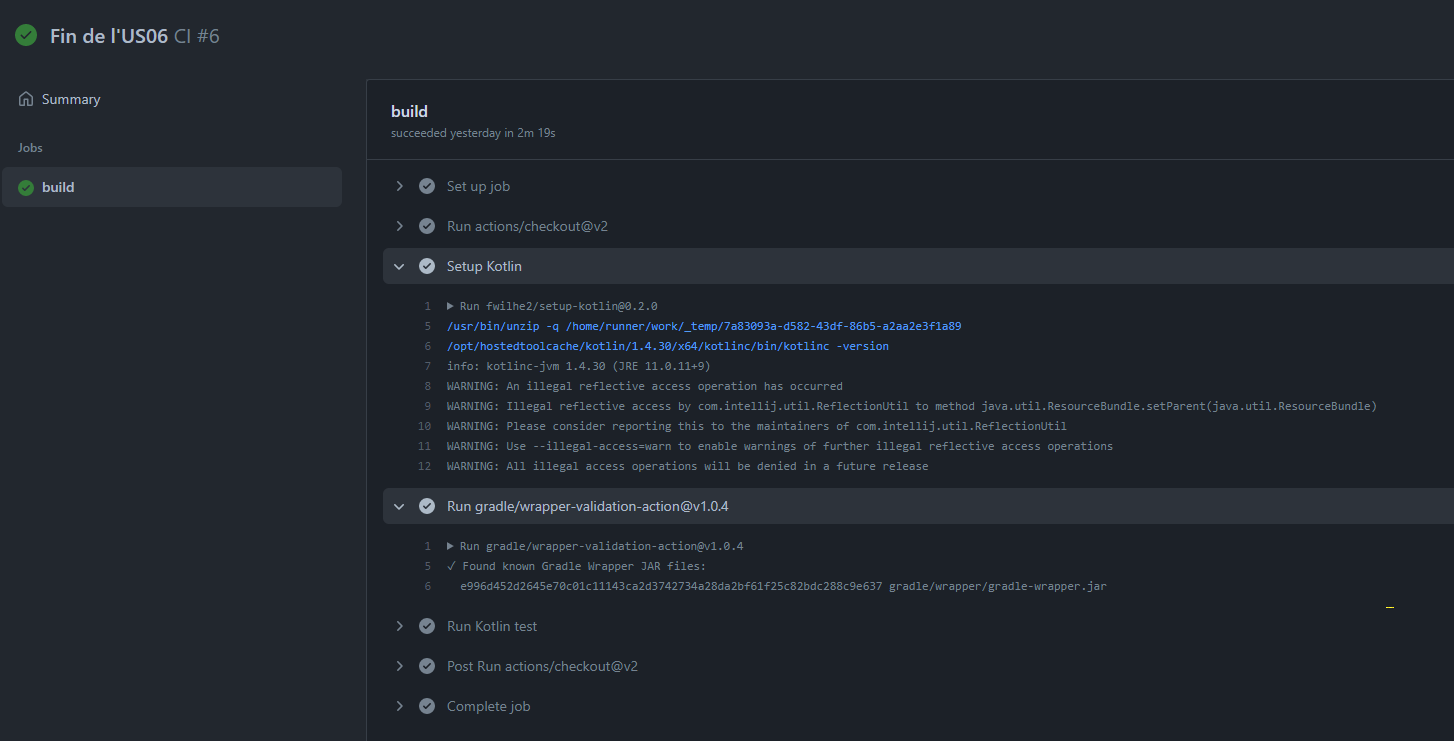Viewport: 1454px width, 741px height.
Task: Click the 'Complete job' step title
Action: point(488,706)
